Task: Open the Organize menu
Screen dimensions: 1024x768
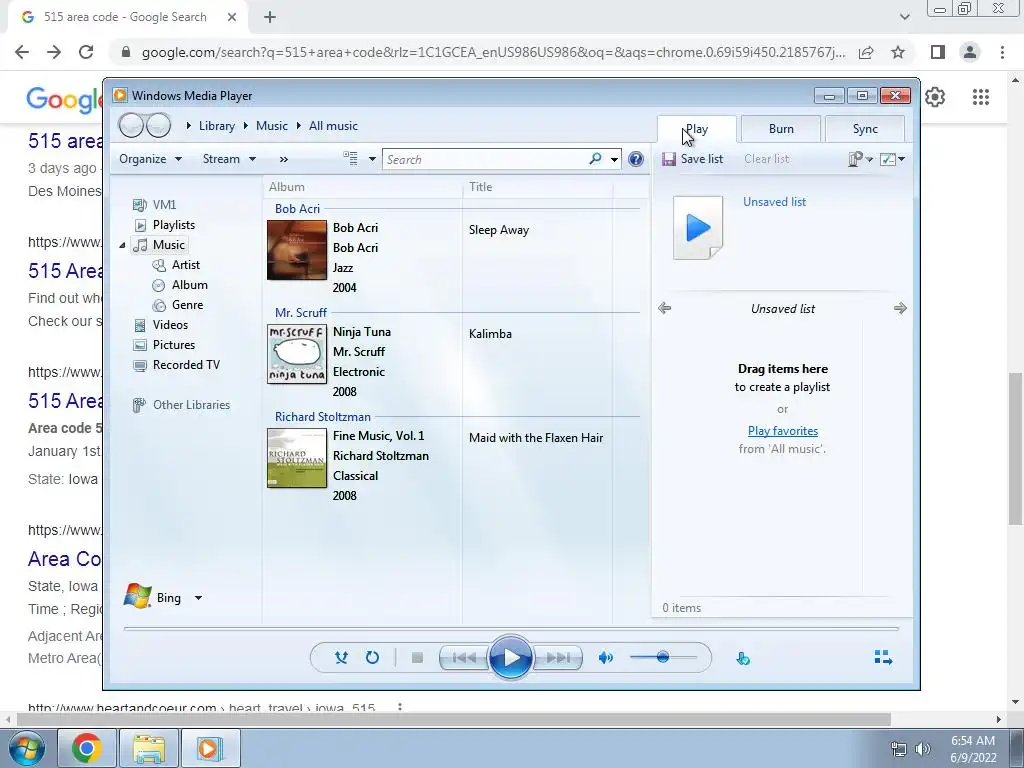Action: click(x=150, y=159)
